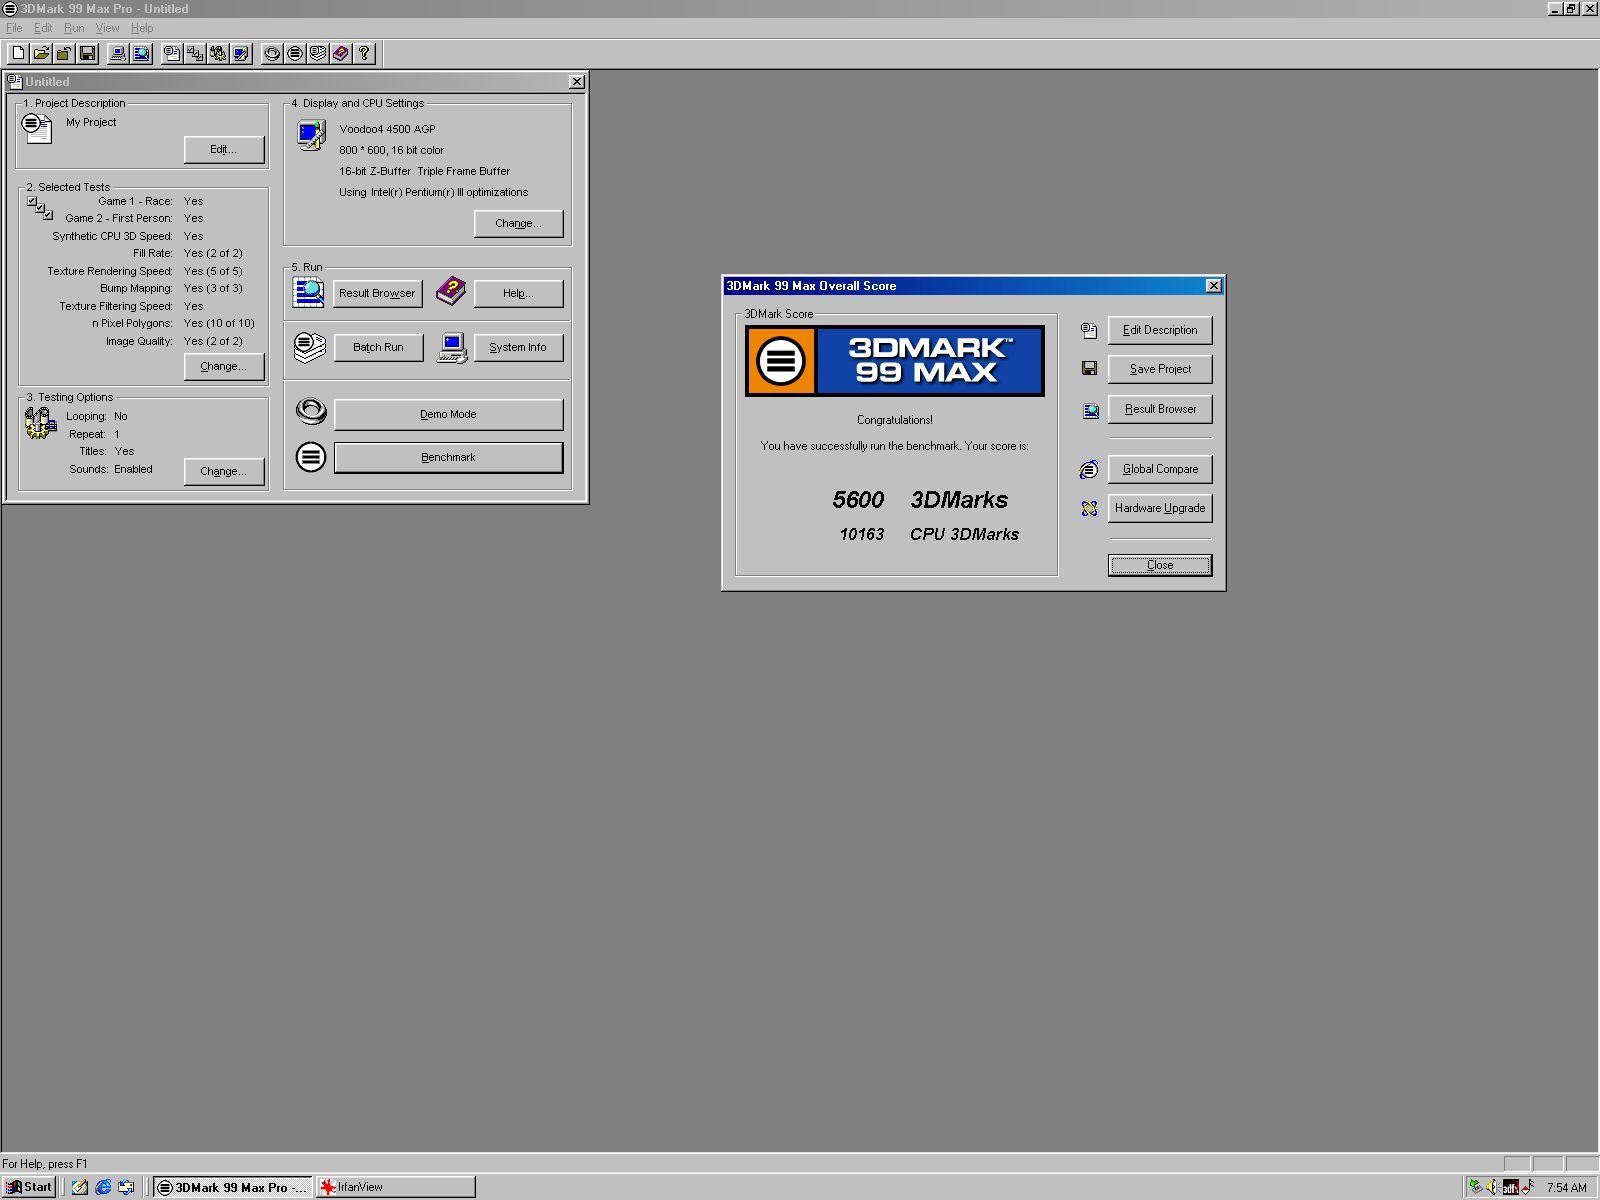Viewport: 1600px width, 1200px height.
Task: Click the System Info button
Action: tap(518, 347)
